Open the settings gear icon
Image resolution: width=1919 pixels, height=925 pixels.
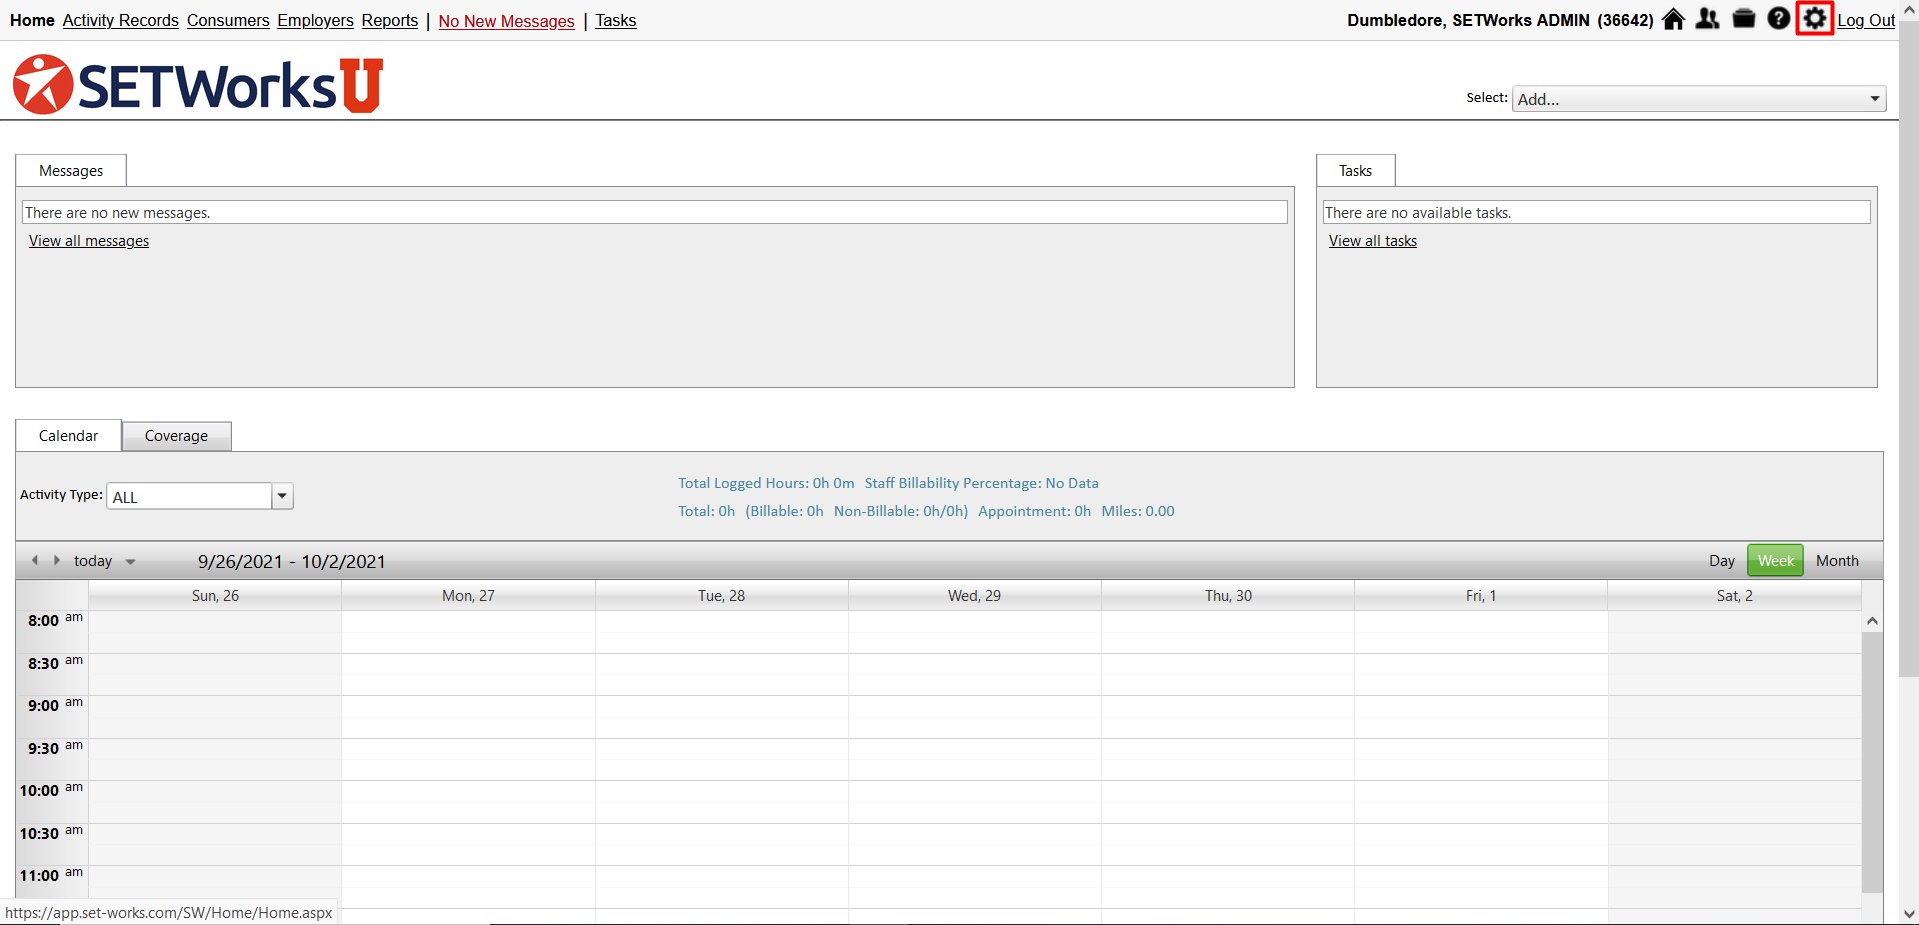click(x=1815, y=19)
